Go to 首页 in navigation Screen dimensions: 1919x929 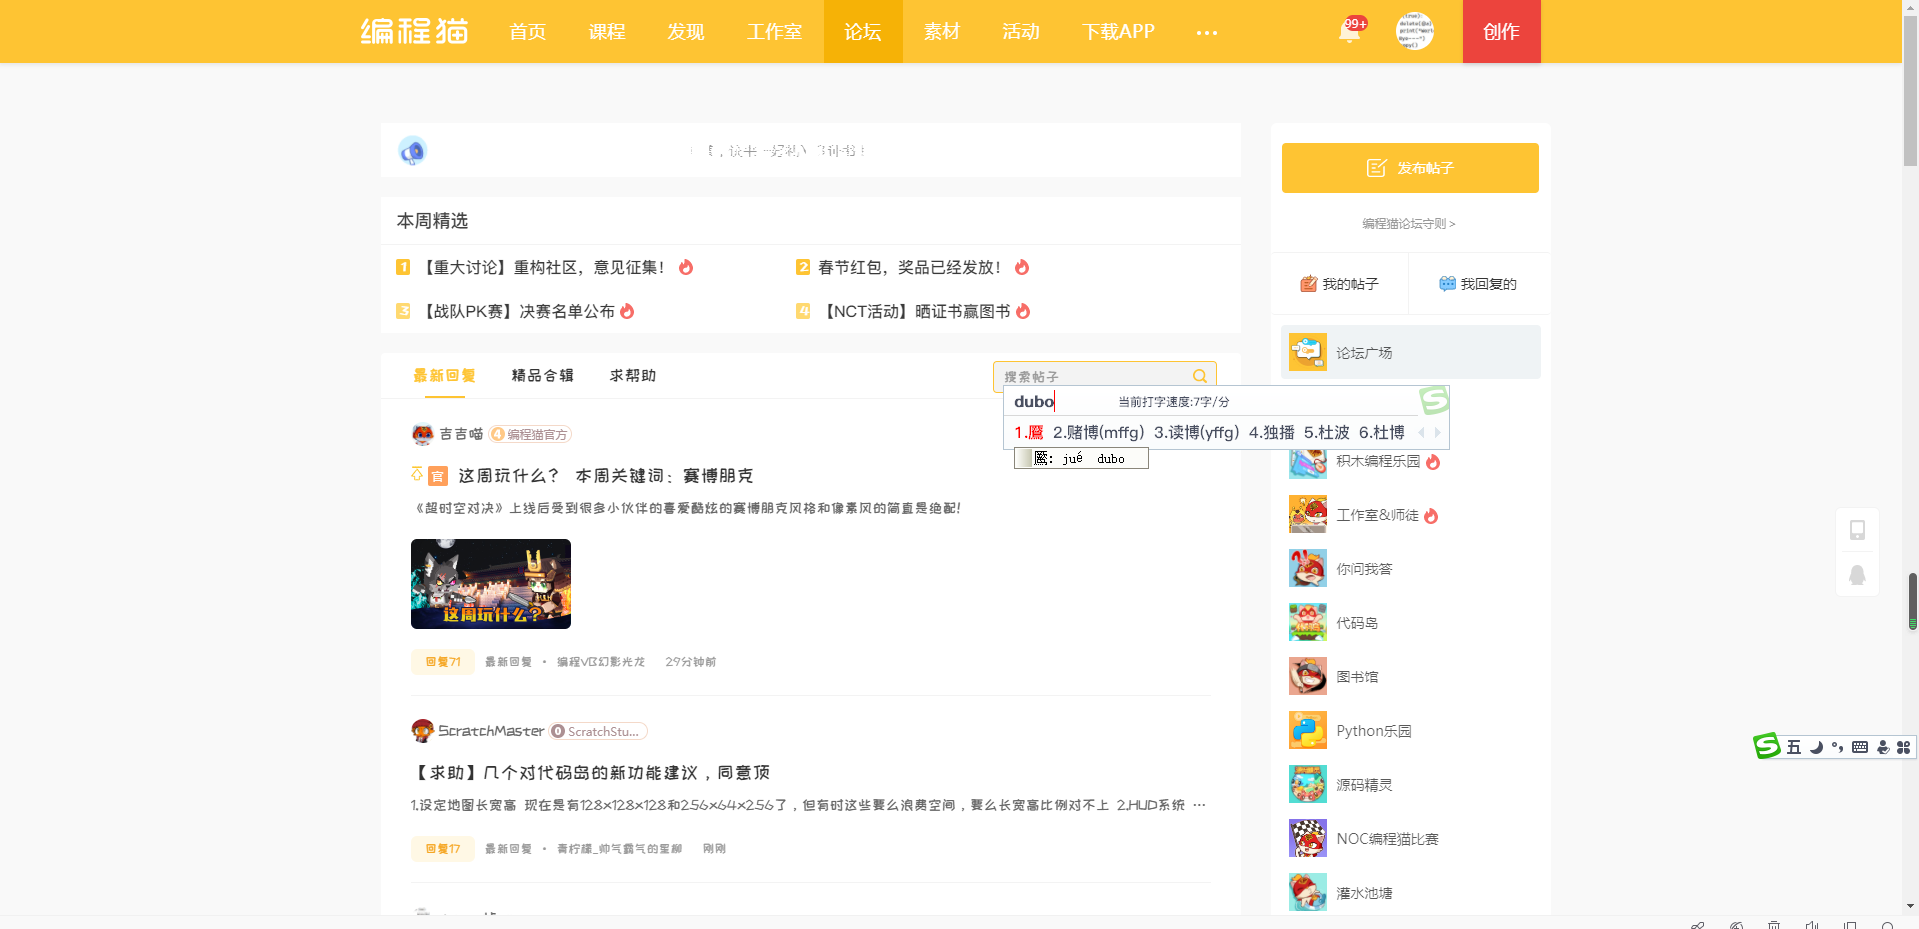[528, 32]
